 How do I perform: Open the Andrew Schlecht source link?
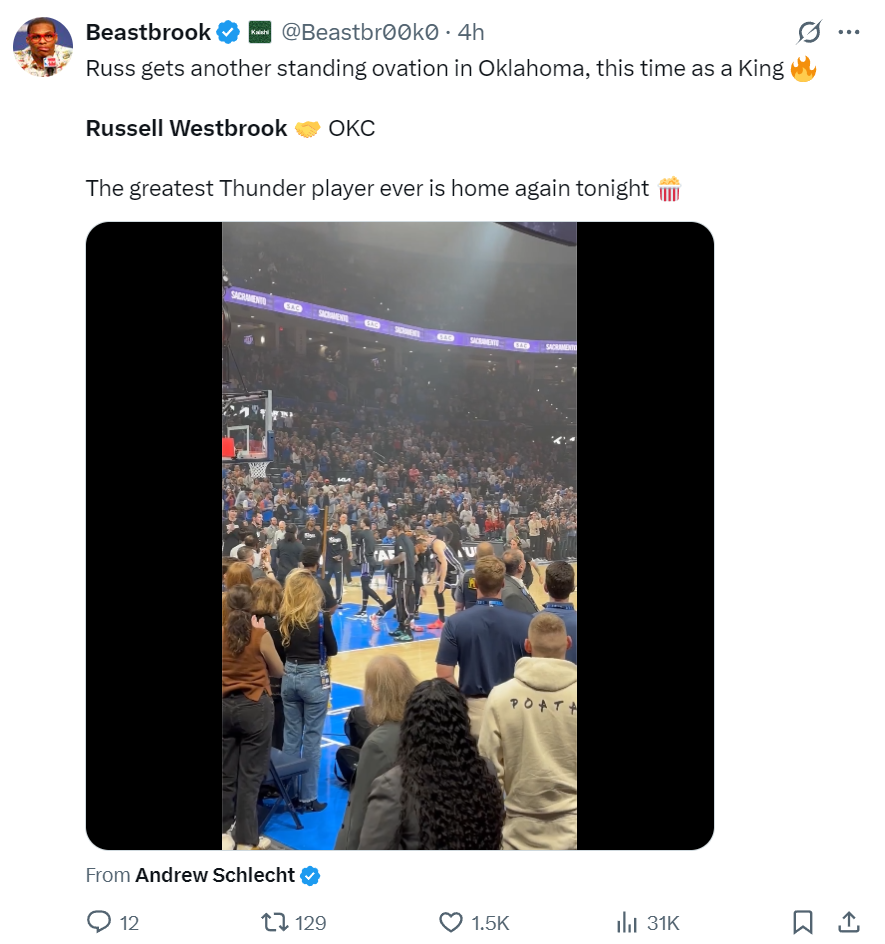pos(215,876)
